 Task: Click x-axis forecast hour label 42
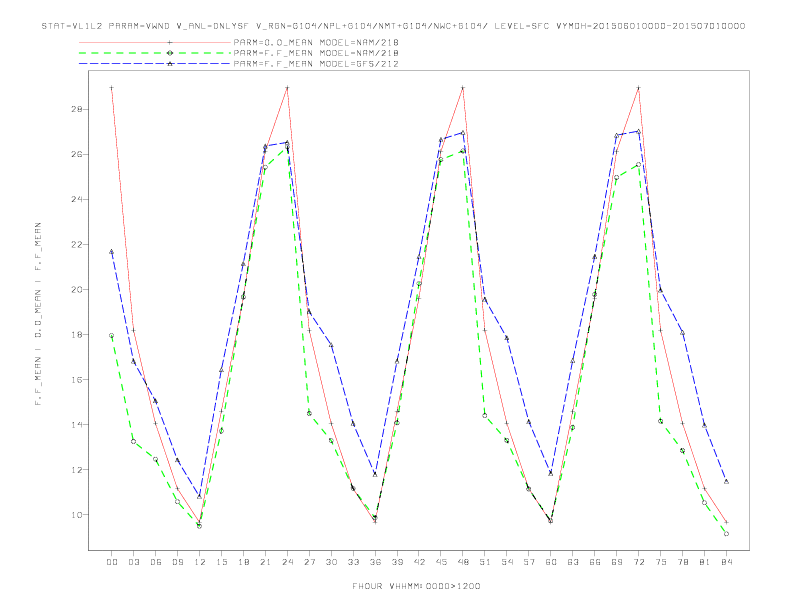(419, 562)
